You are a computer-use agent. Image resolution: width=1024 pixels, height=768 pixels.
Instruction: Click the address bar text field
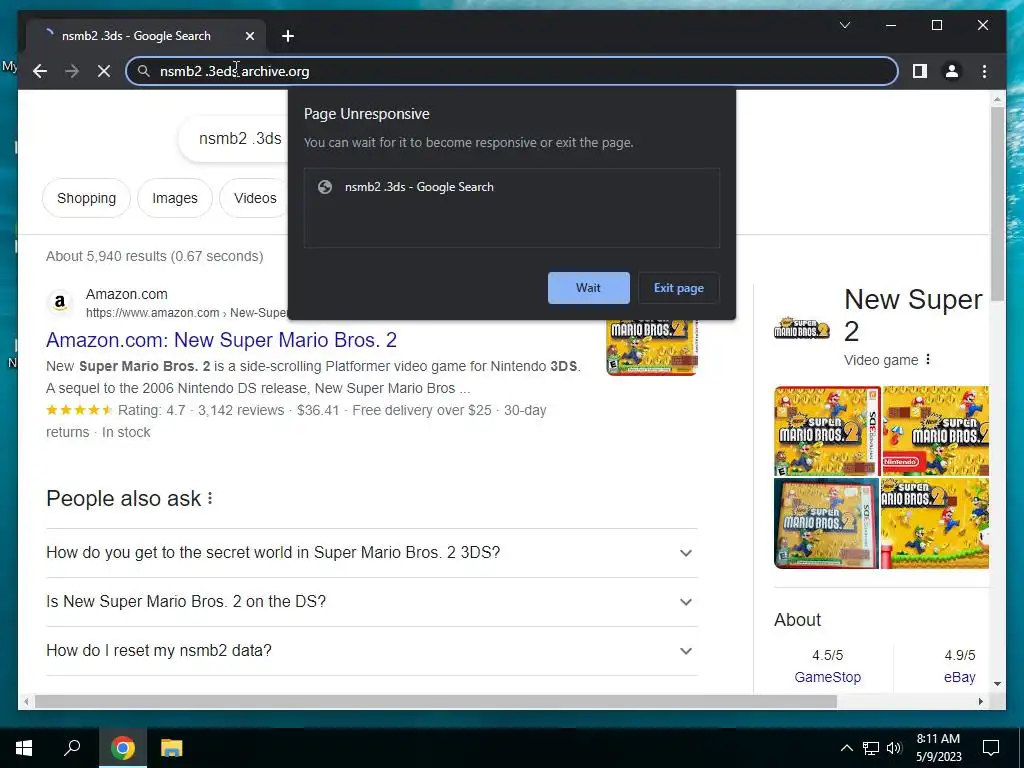(x=513, y=71)
